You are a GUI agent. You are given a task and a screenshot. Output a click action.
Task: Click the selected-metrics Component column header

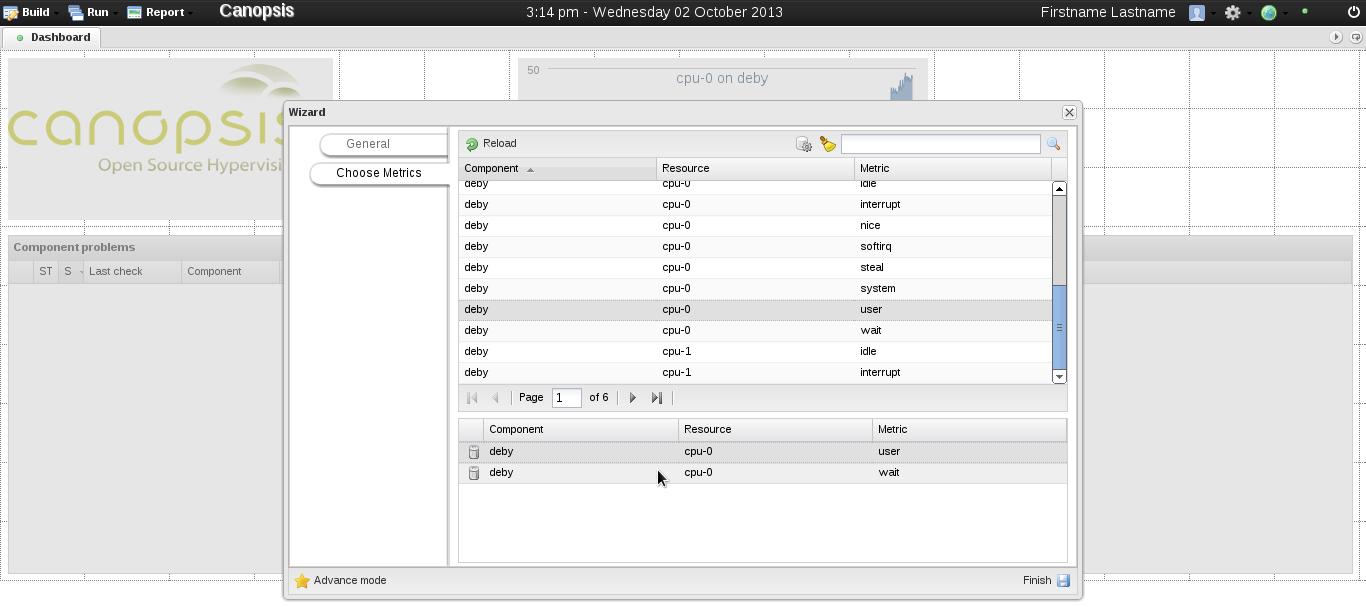click(581, 429)
